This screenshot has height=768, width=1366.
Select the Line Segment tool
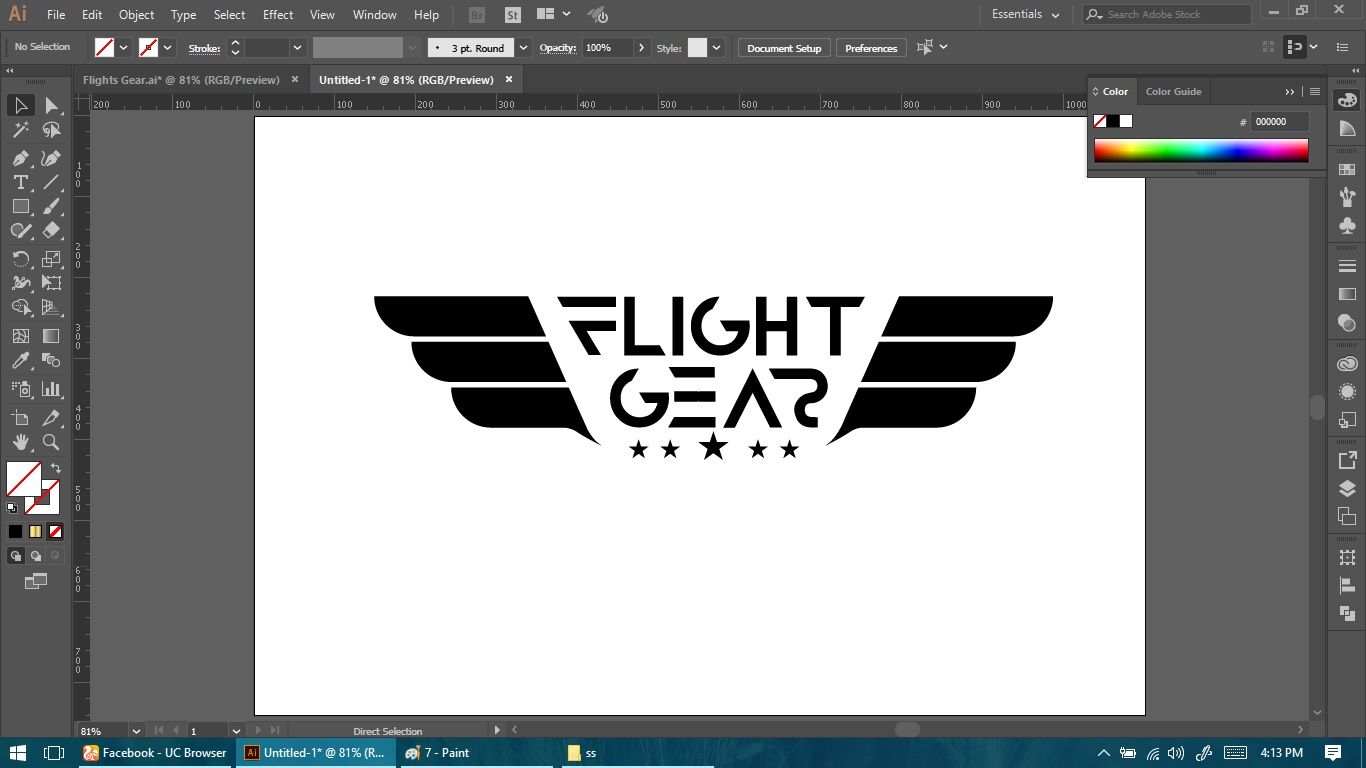(x=52, y=182)
